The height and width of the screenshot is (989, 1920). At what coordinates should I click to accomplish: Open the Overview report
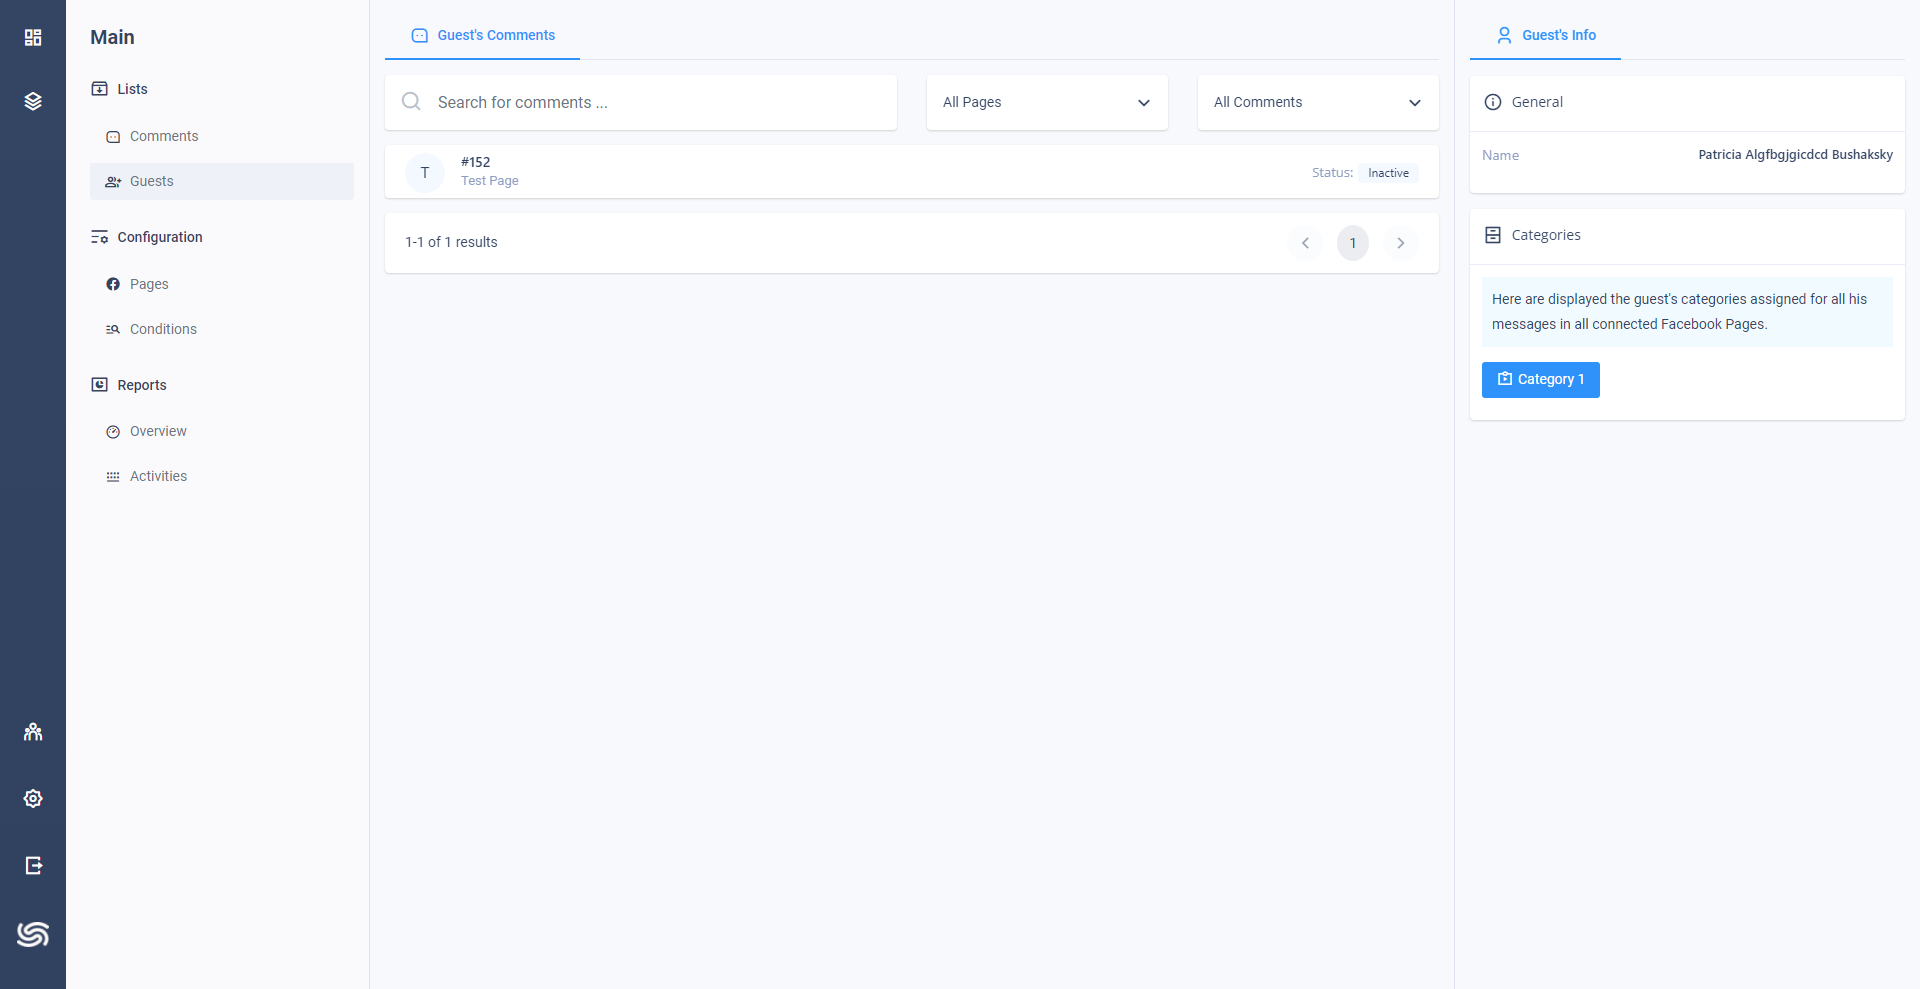pyautogui.click(x=222, y=431)
